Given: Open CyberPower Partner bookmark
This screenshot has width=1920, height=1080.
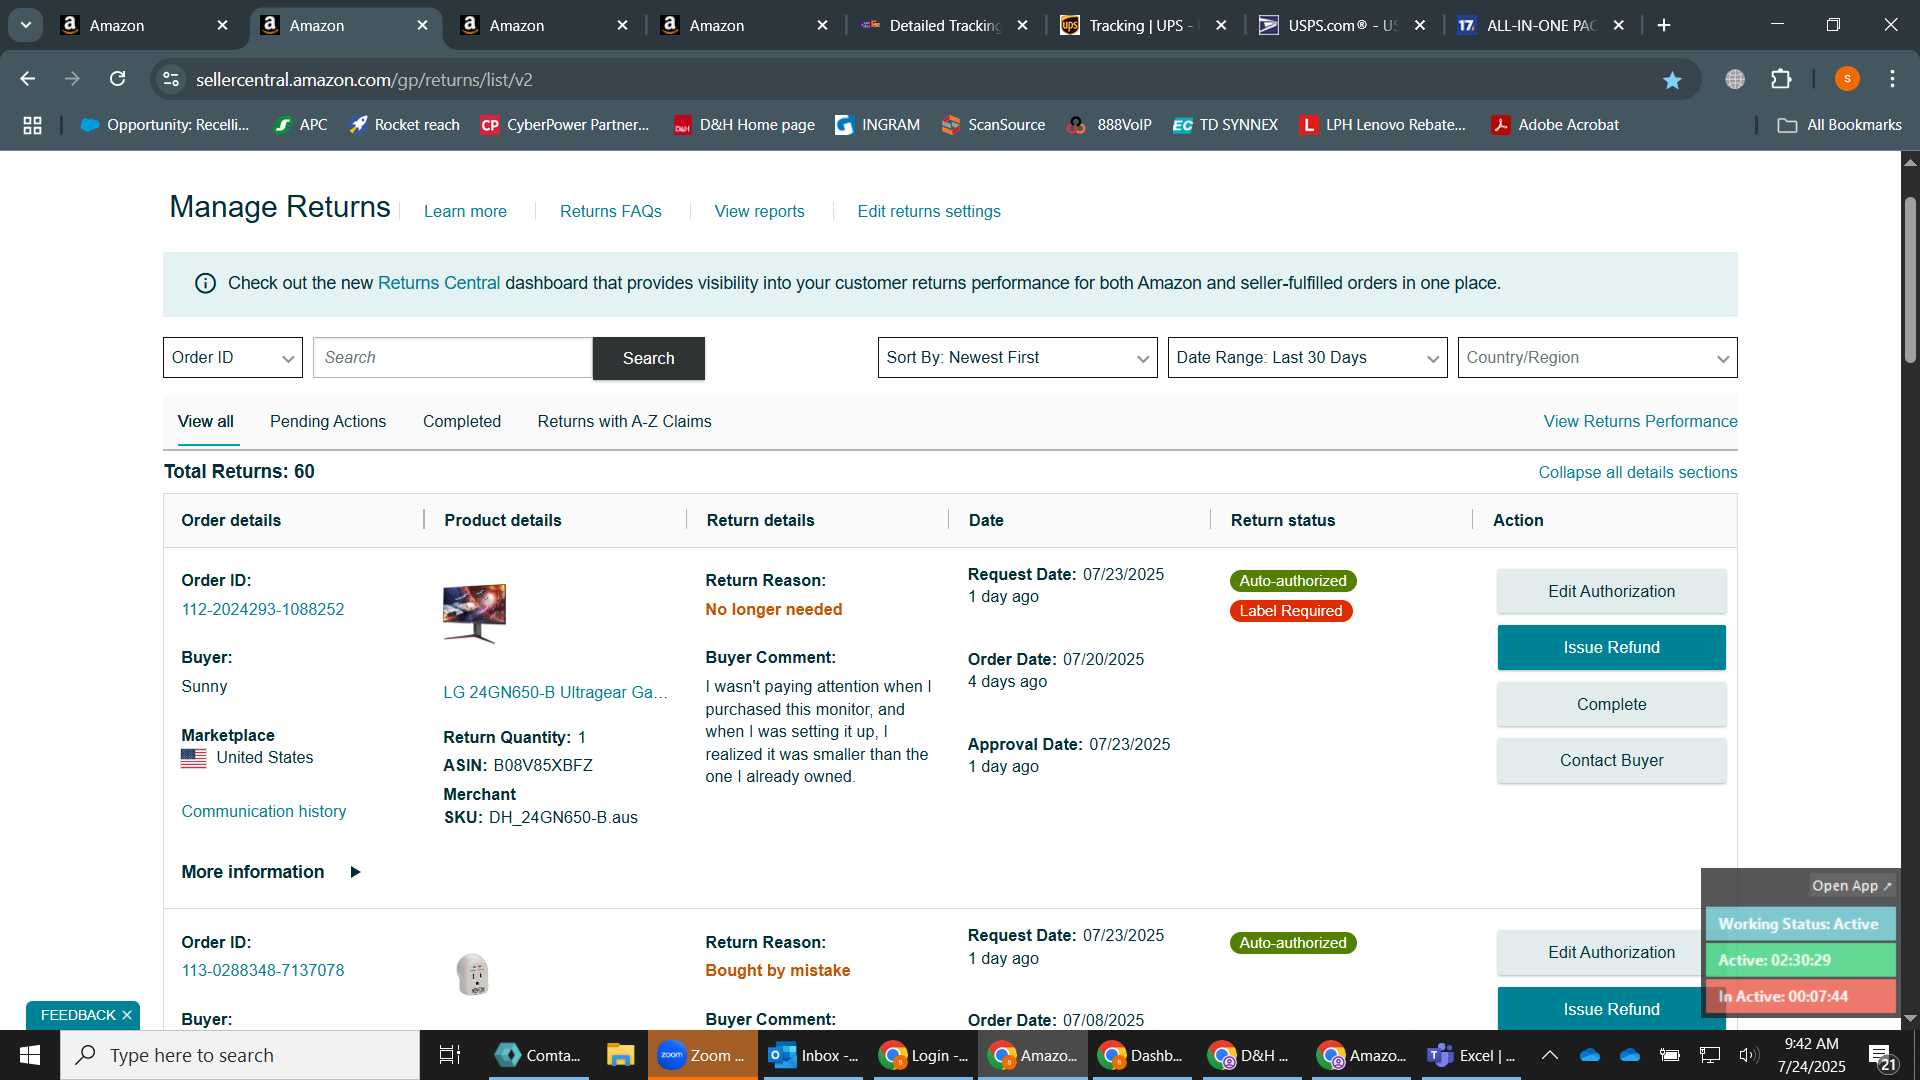Looking at the screenshot, I should tap(565, 125).
